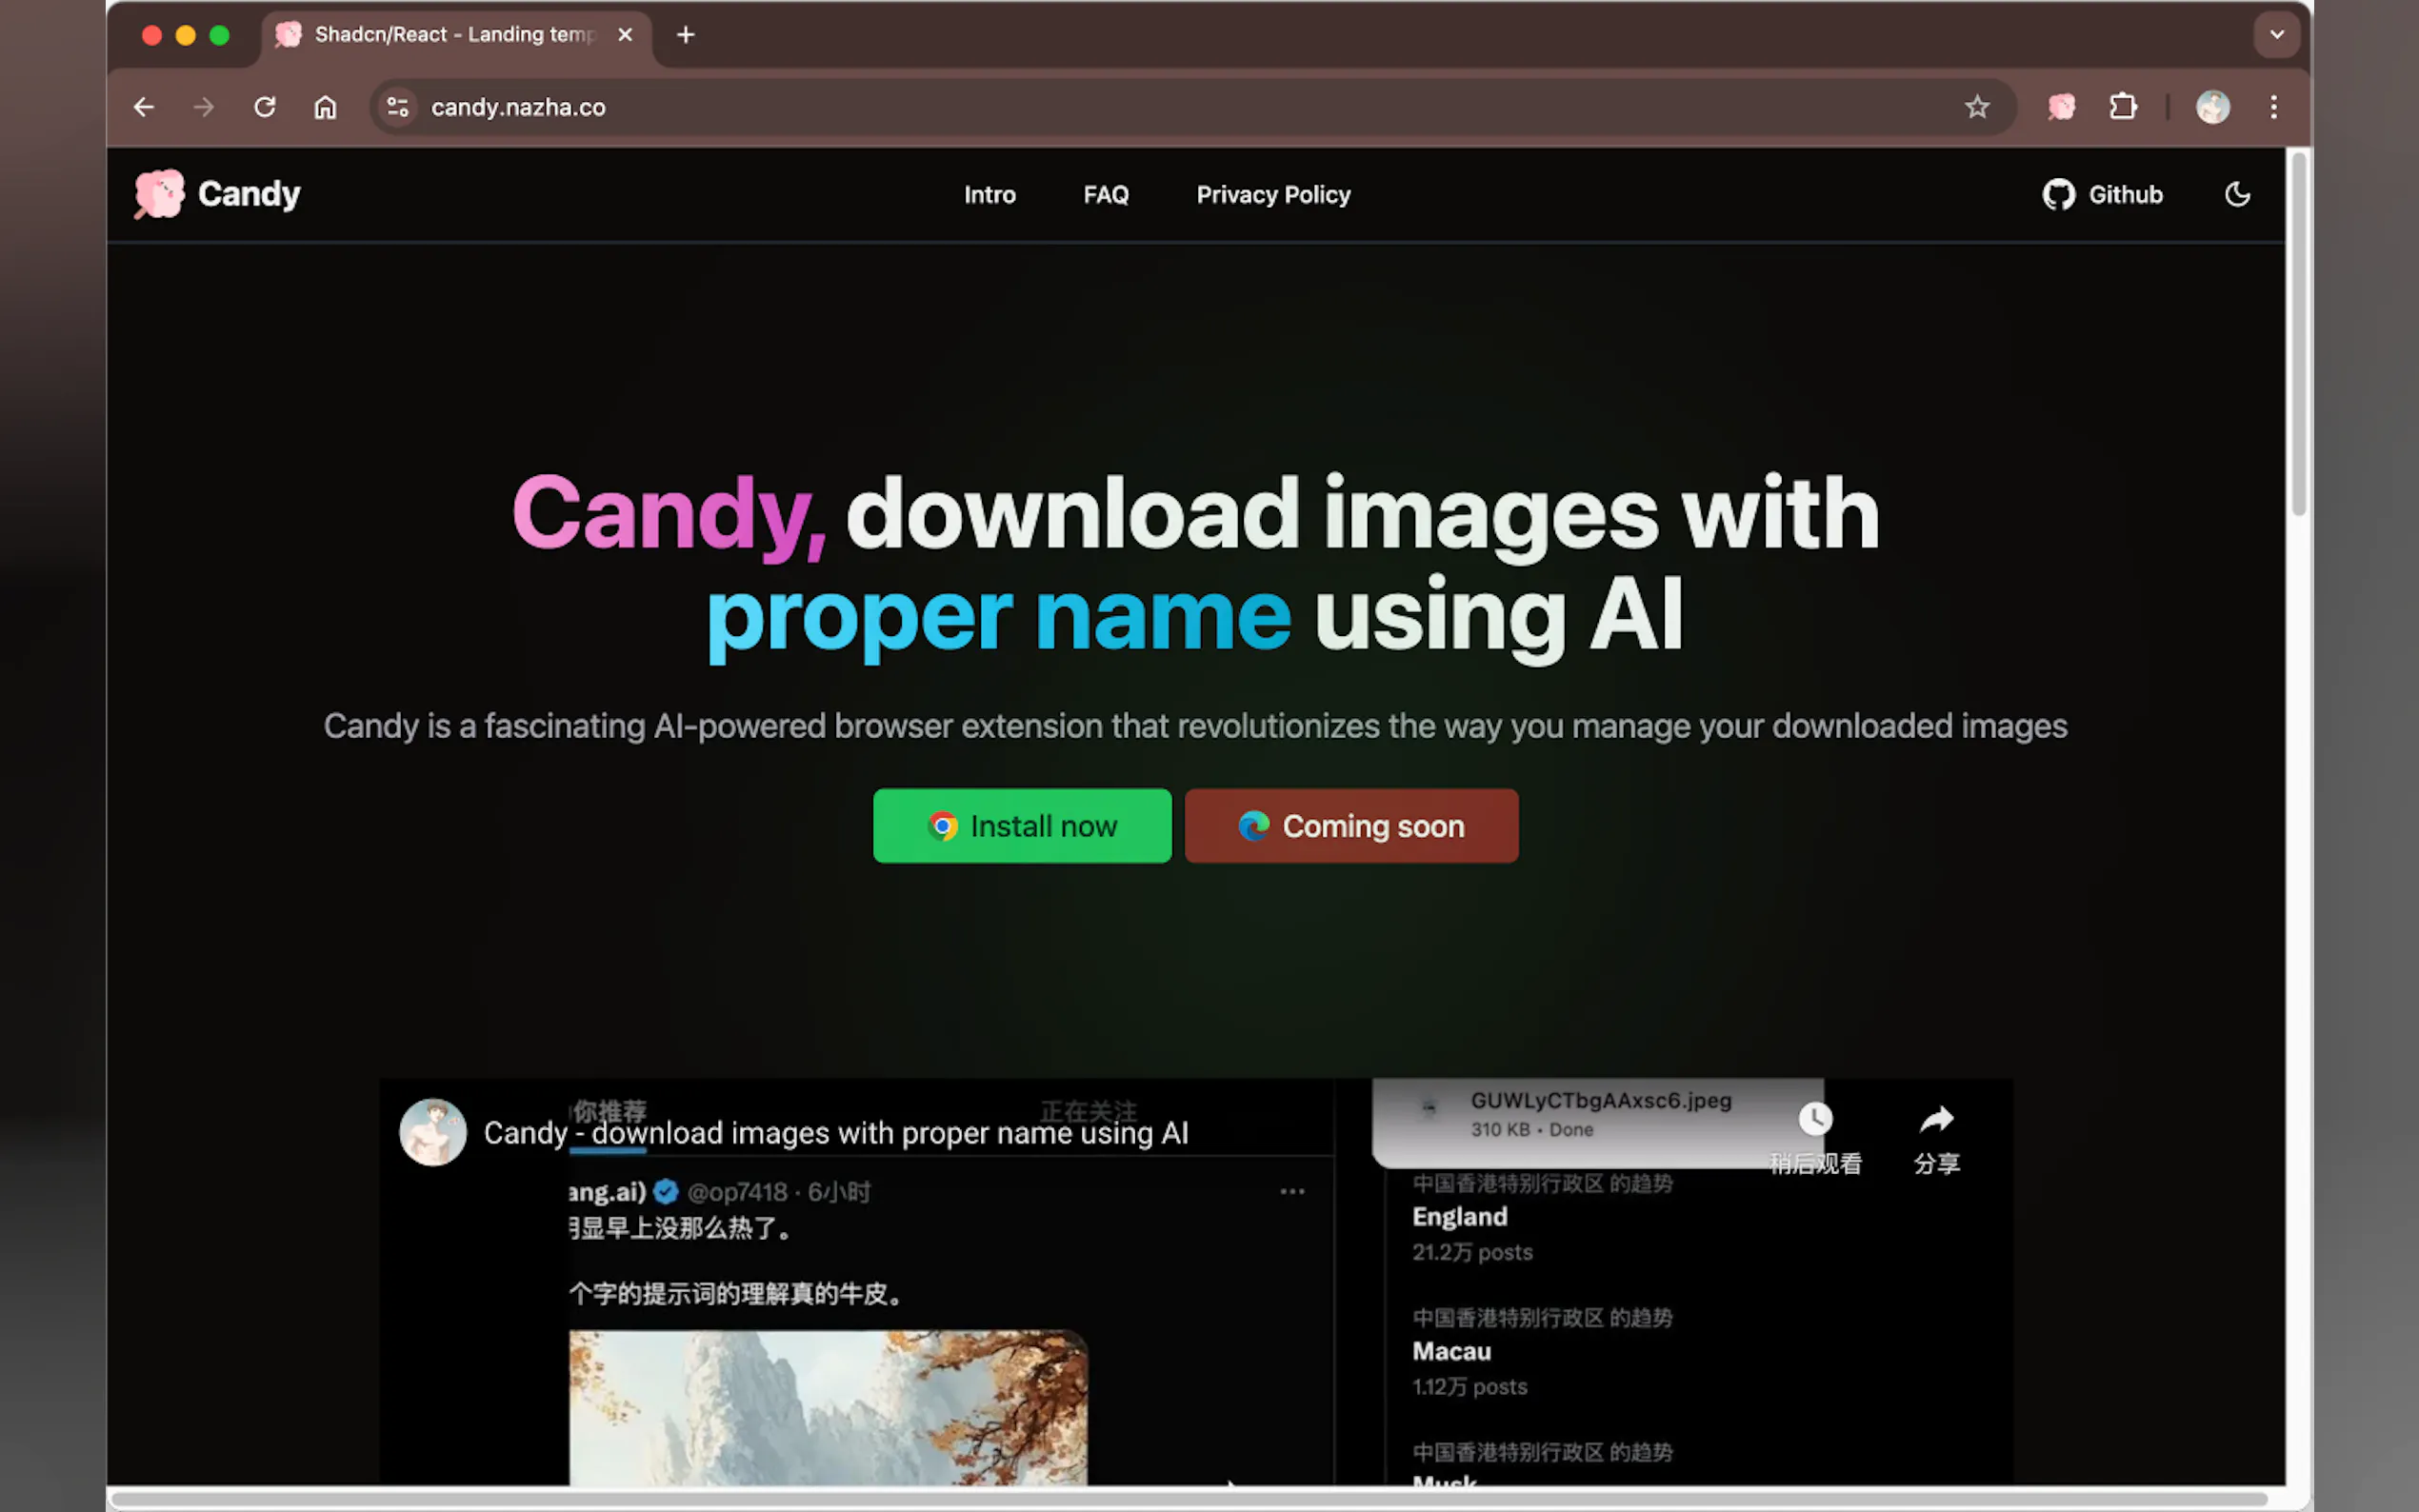Go to browser home page
This screenshot has width=2419, height=1512.
tap(325, 107)
